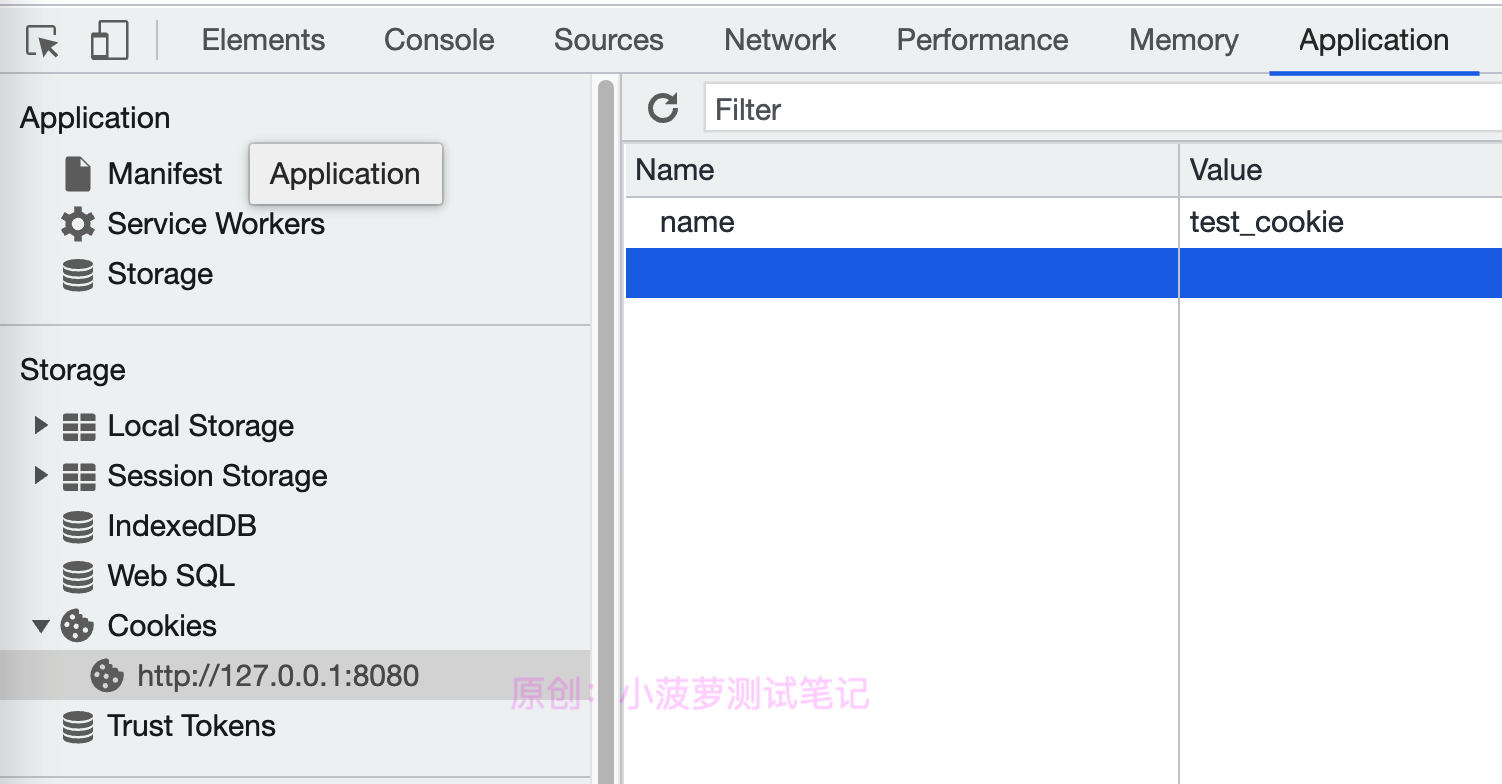Click the Storage database icon
Image resolution: width=1502 pixels, height=784 pixels.
coord(78,273)
